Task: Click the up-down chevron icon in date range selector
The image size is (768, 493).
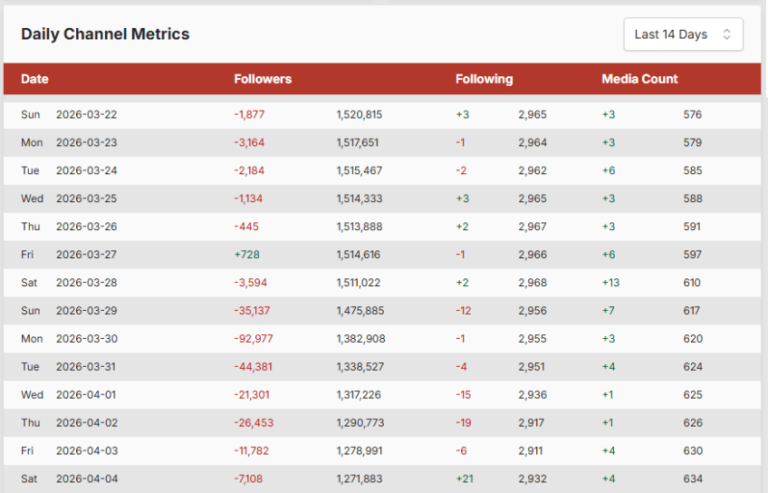Action: 727,34
